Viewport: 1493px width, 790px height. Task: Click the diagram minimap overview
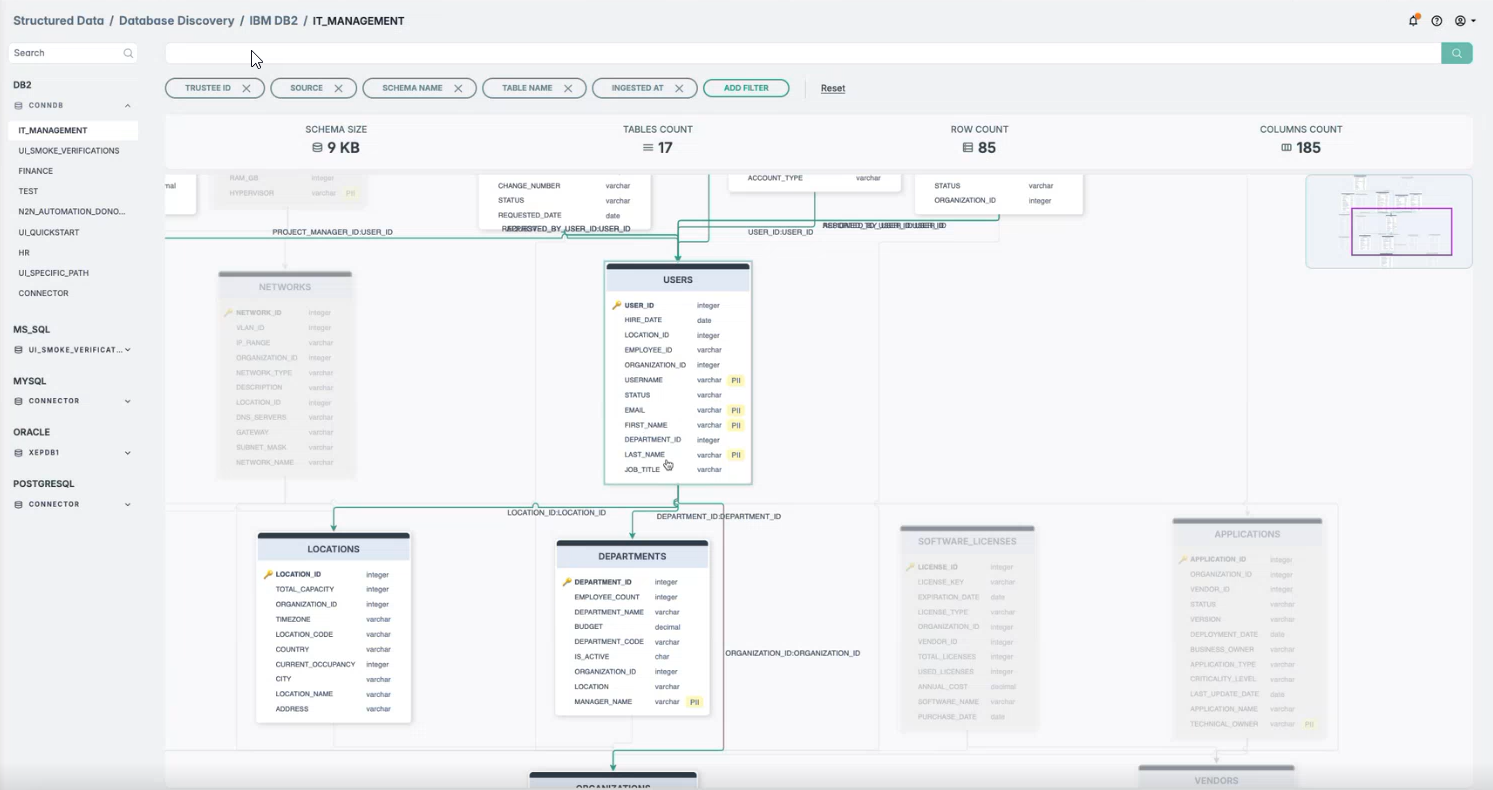pyautogui.click(x=1388, y=222)
